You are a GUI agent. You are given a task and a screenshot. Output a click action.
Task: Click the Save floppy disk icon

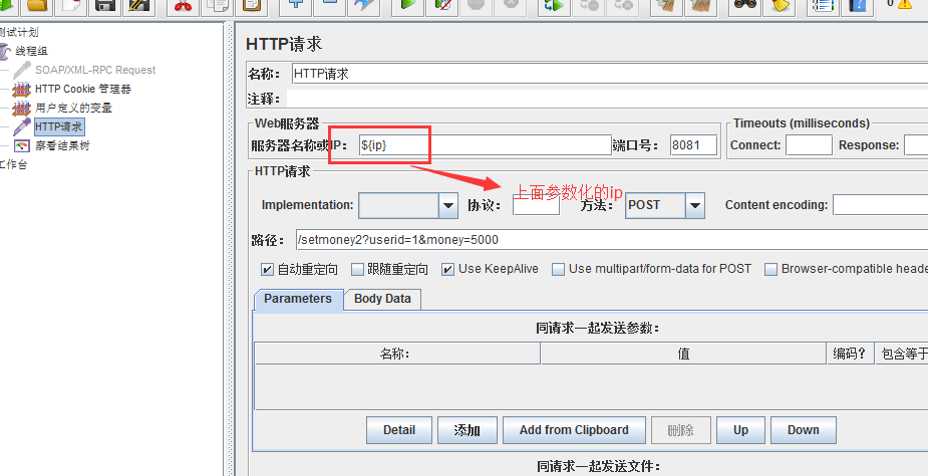[105, 5]
